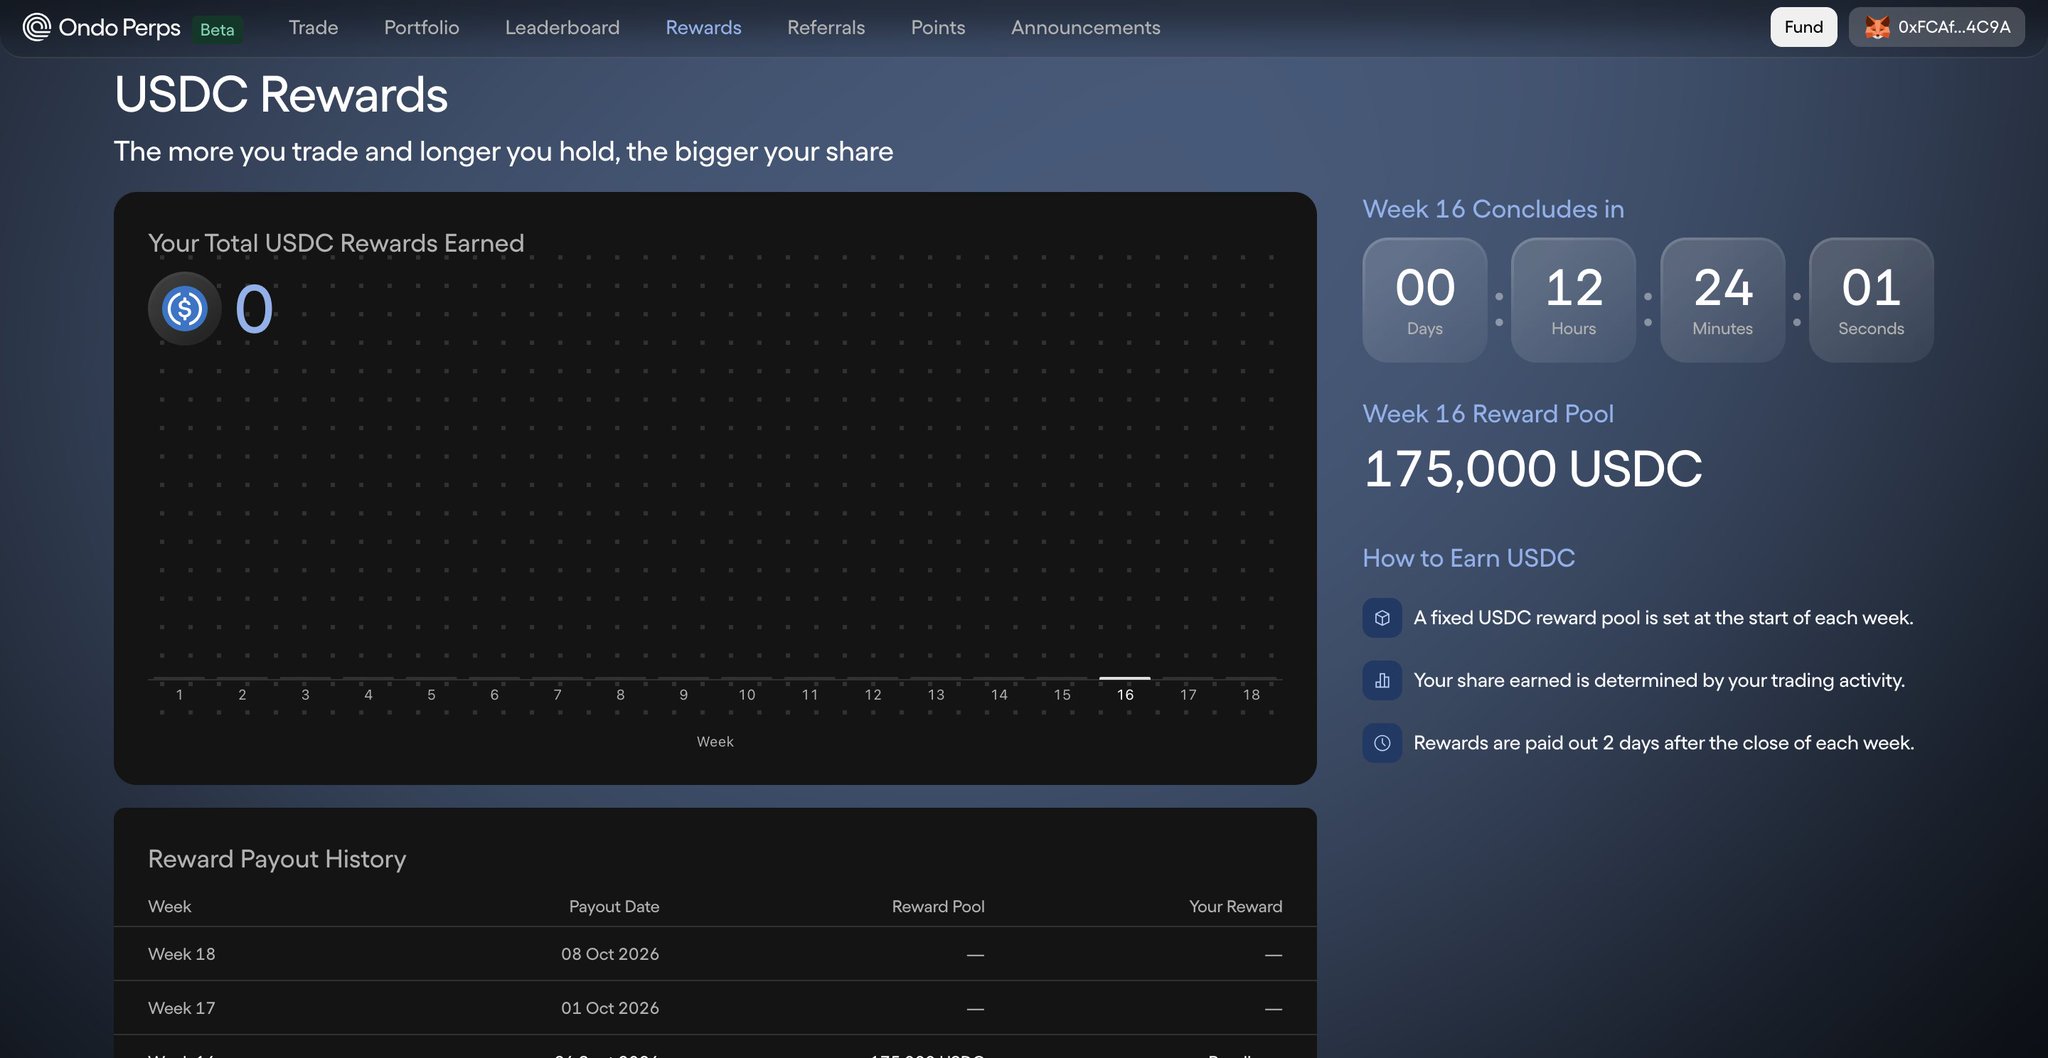Select week 5 on chart axis

[x=431, y=694]
